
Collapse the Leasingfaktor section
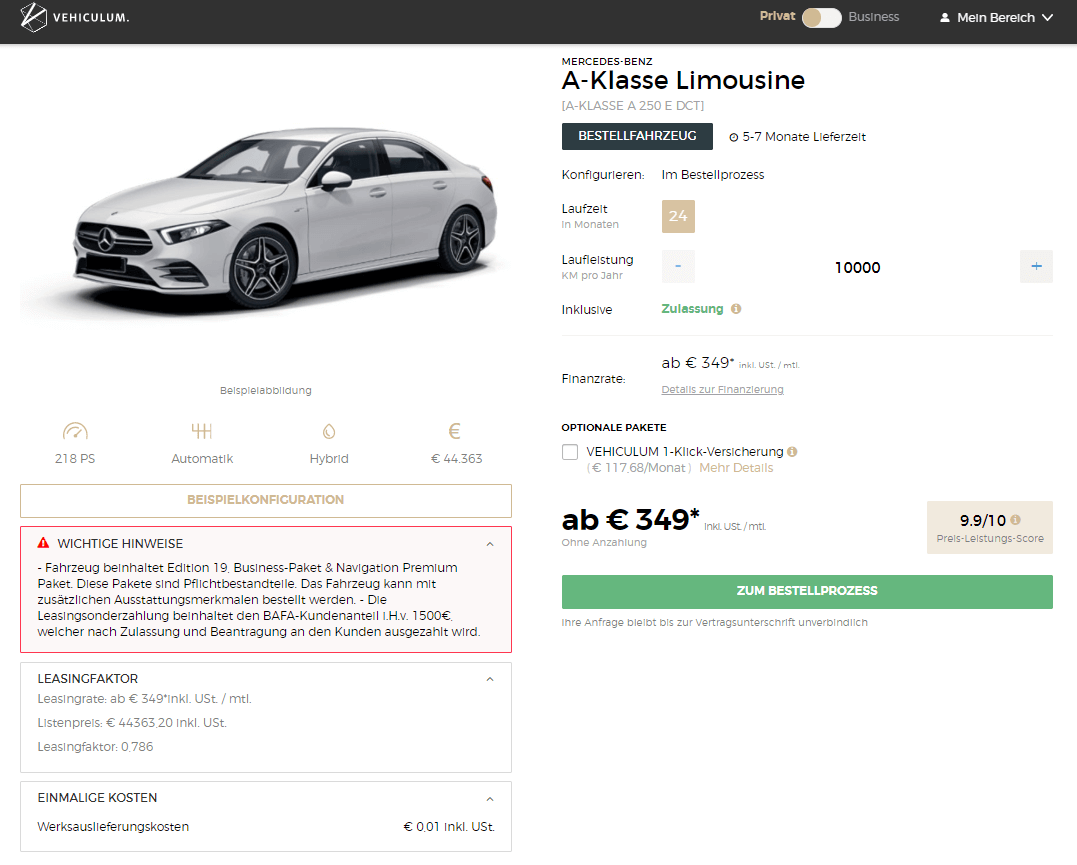click(490, 679)
